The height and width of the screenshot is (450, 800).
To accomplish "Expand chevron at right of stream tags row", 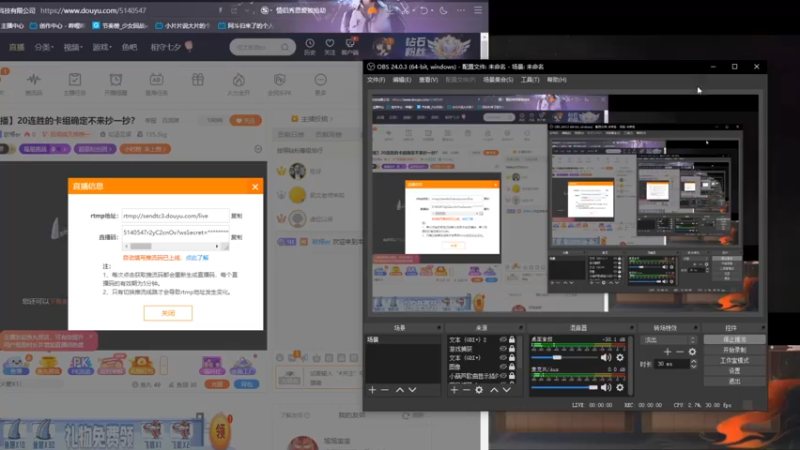I will pos(258,149).
